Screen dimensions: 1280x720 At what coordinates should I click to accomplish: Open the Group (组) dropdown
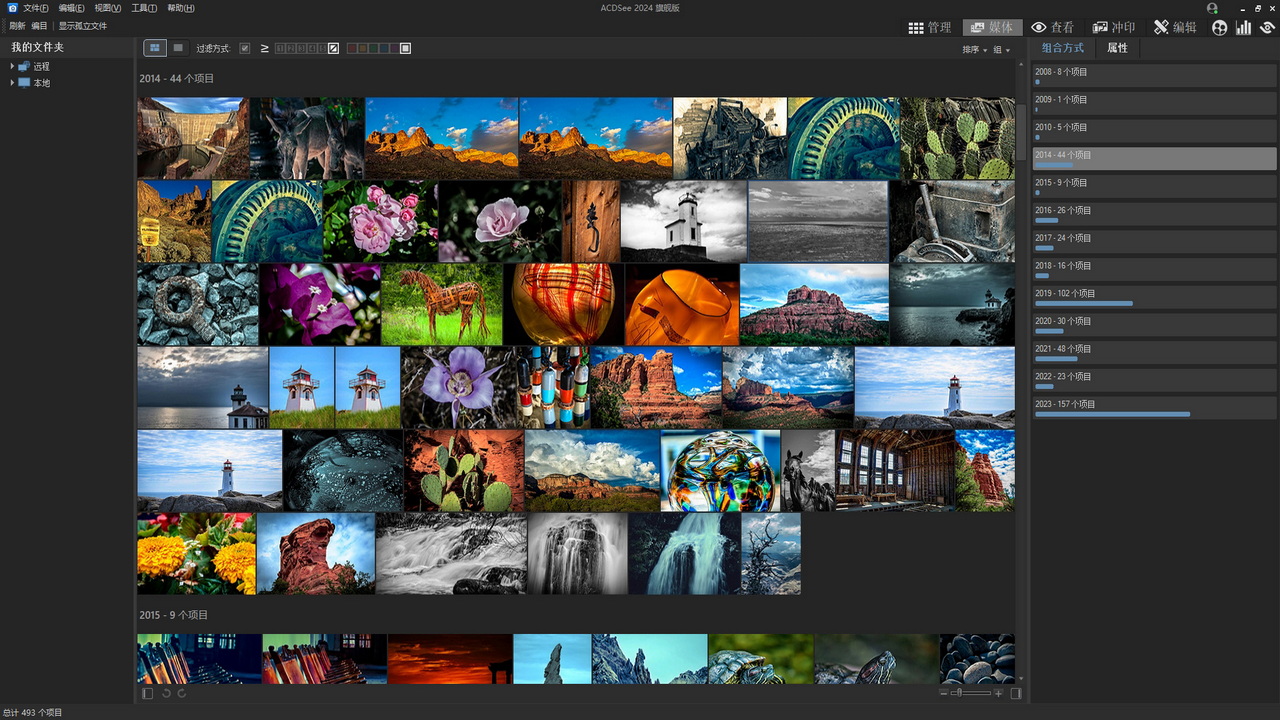pos(1001,49)
